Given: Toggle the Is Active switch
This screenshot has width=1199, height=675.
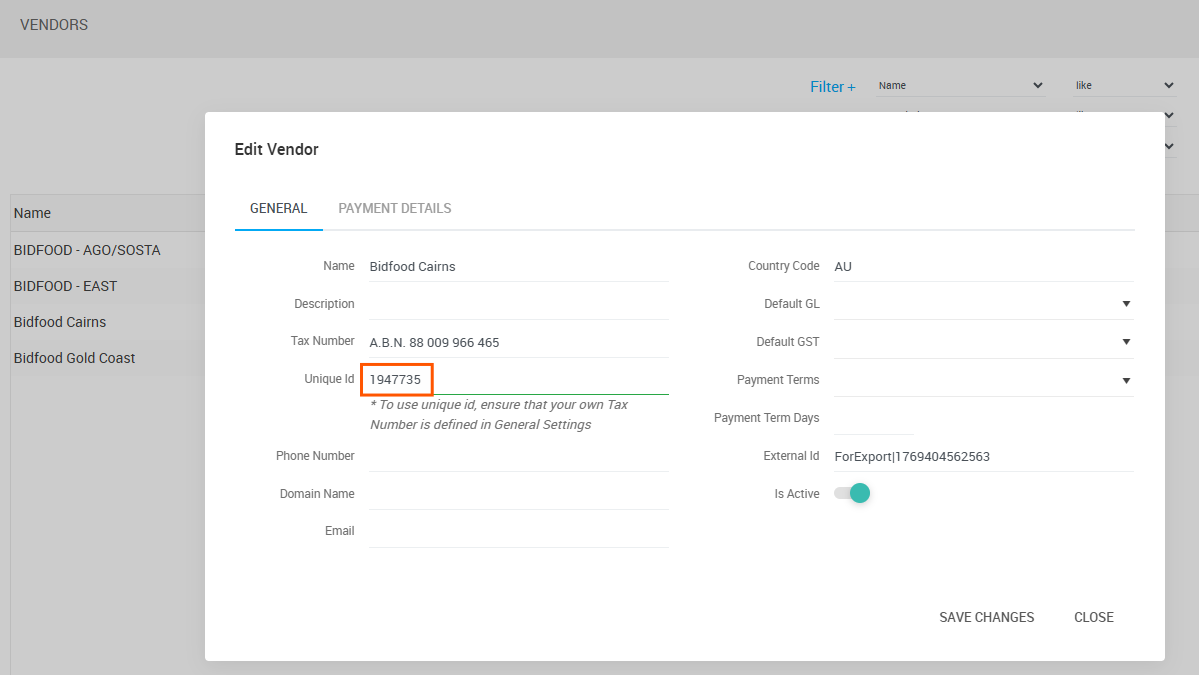Looking at the screenshot, I should pos(852,493).
